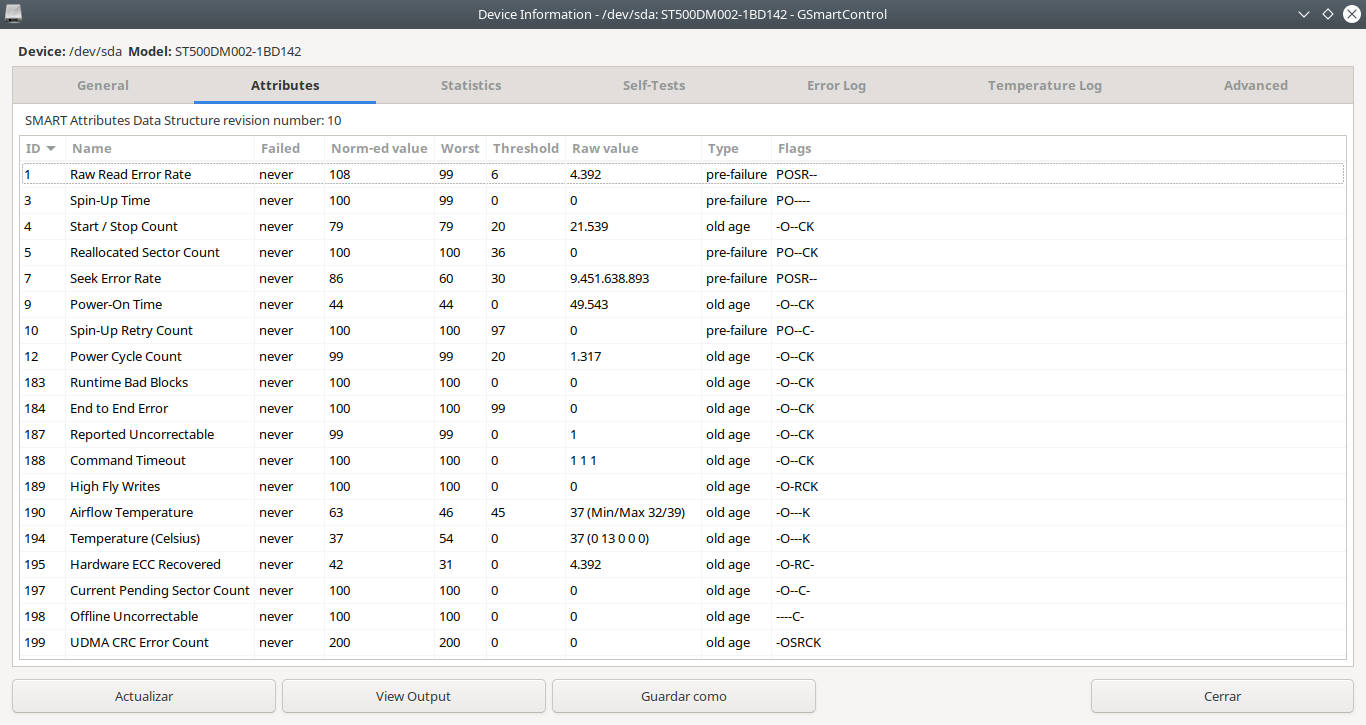The width and height of the screenshot is (1366, 725).
Task: Click the /dev/sda device label
Action: point(95,51)
